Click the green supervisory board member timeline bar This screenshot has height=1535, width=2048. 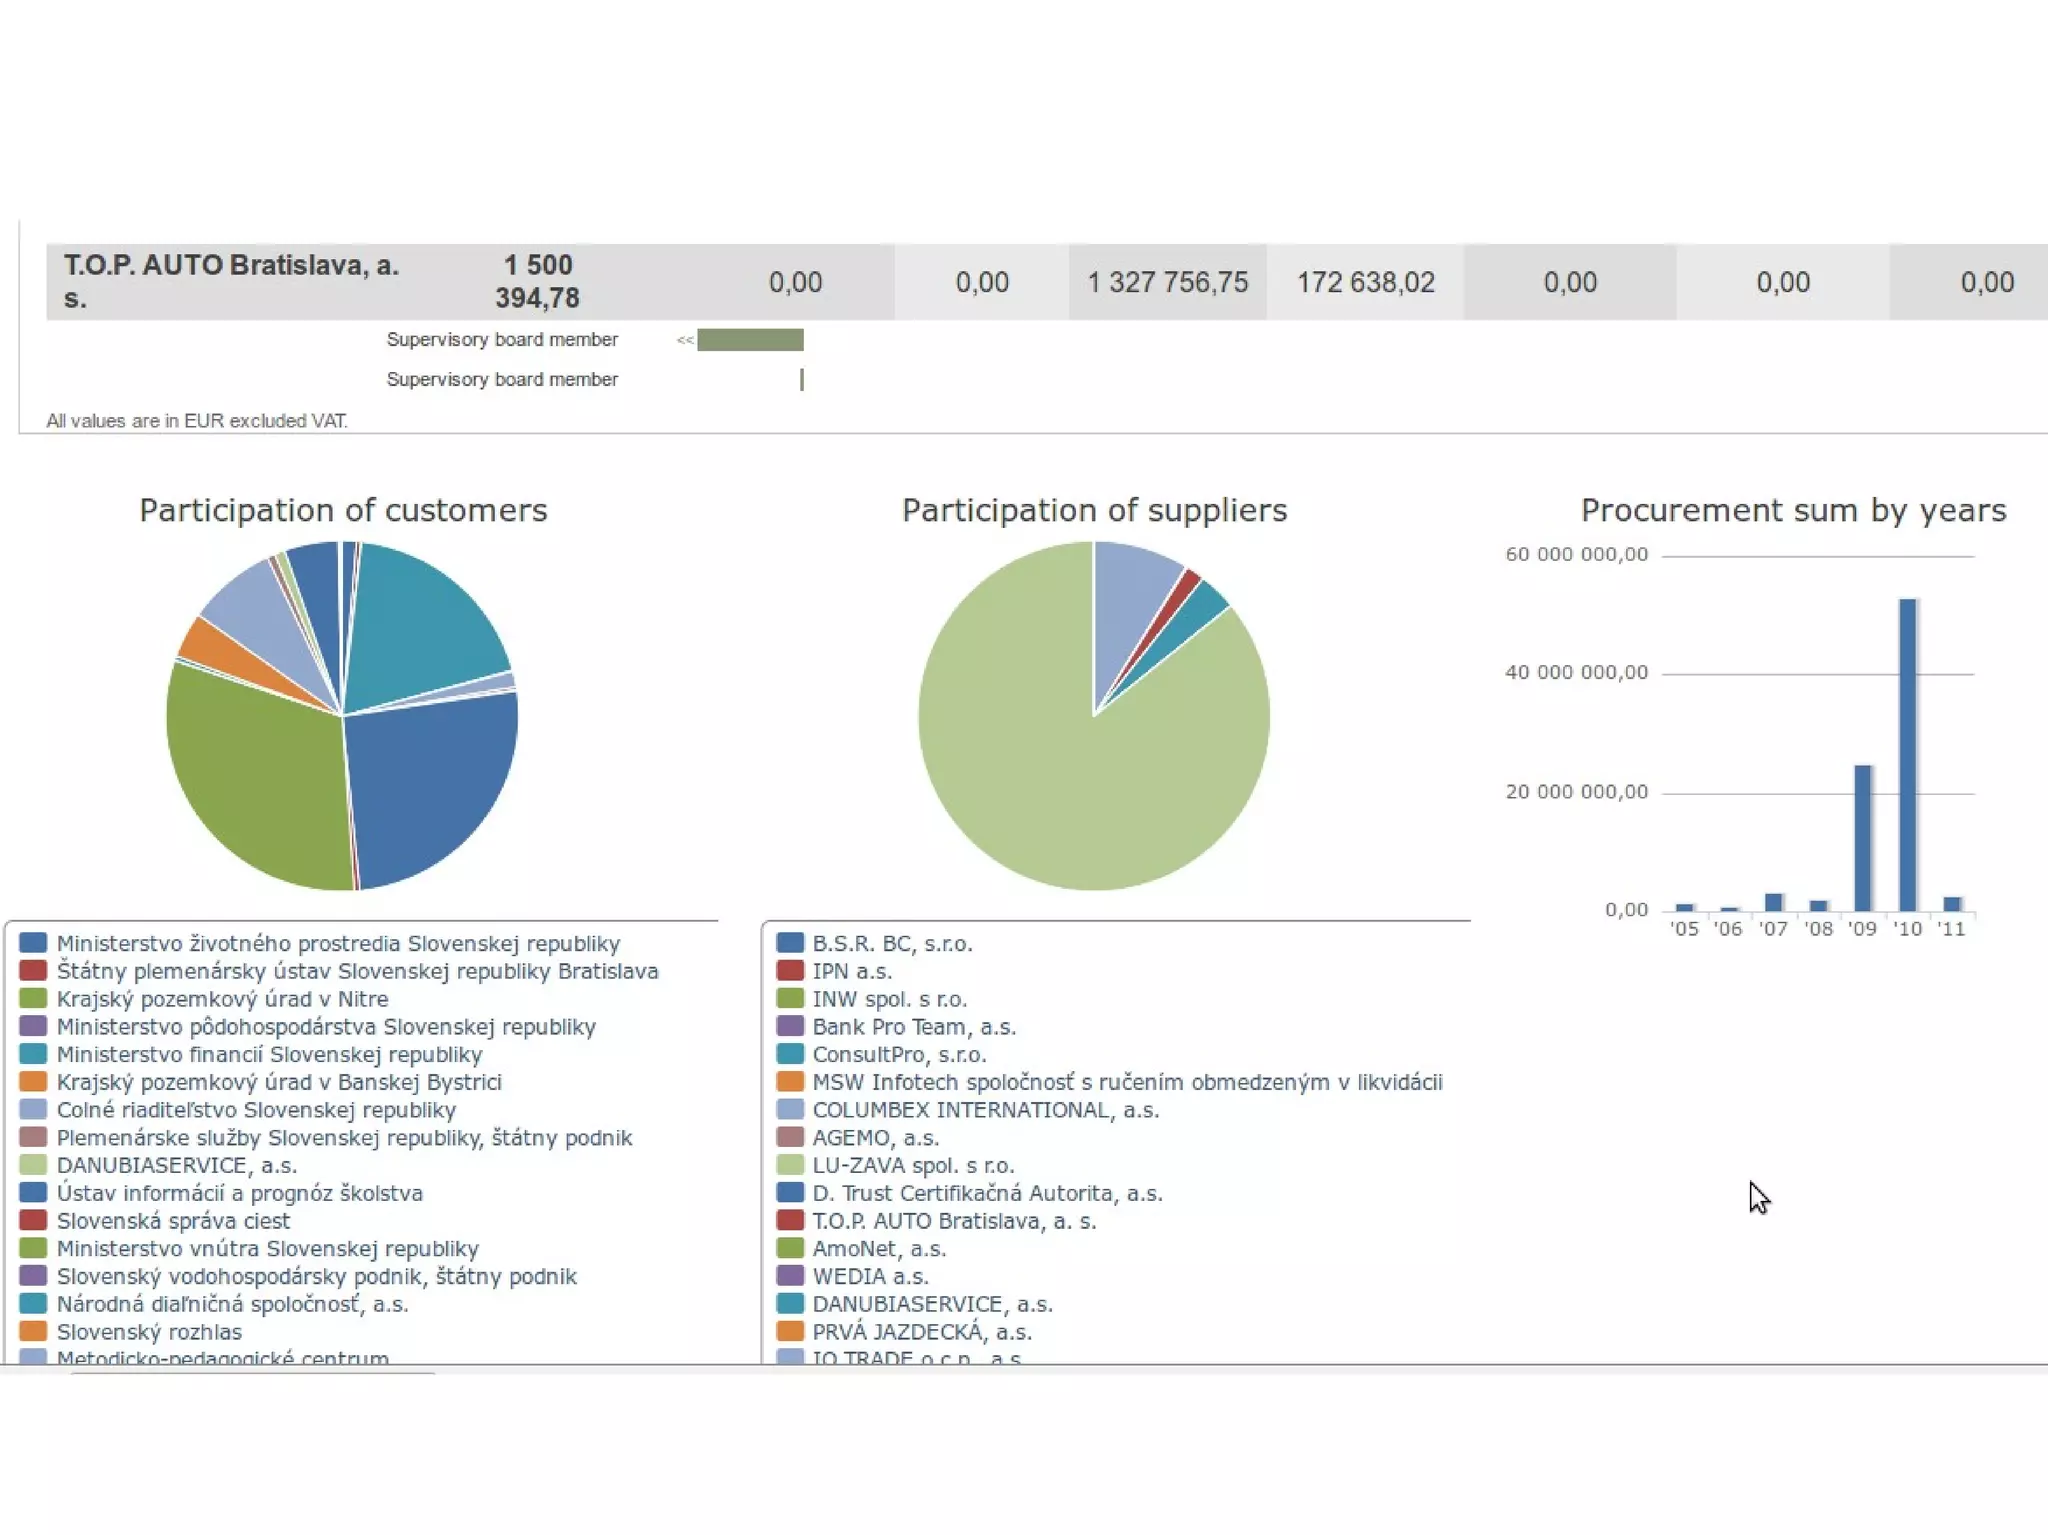750,341
